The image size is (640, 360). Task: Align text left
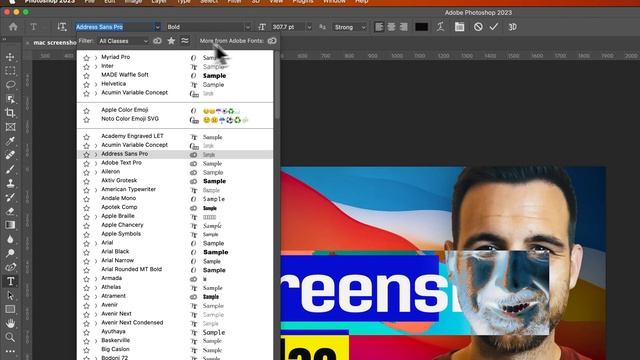[x=379, y=27]
